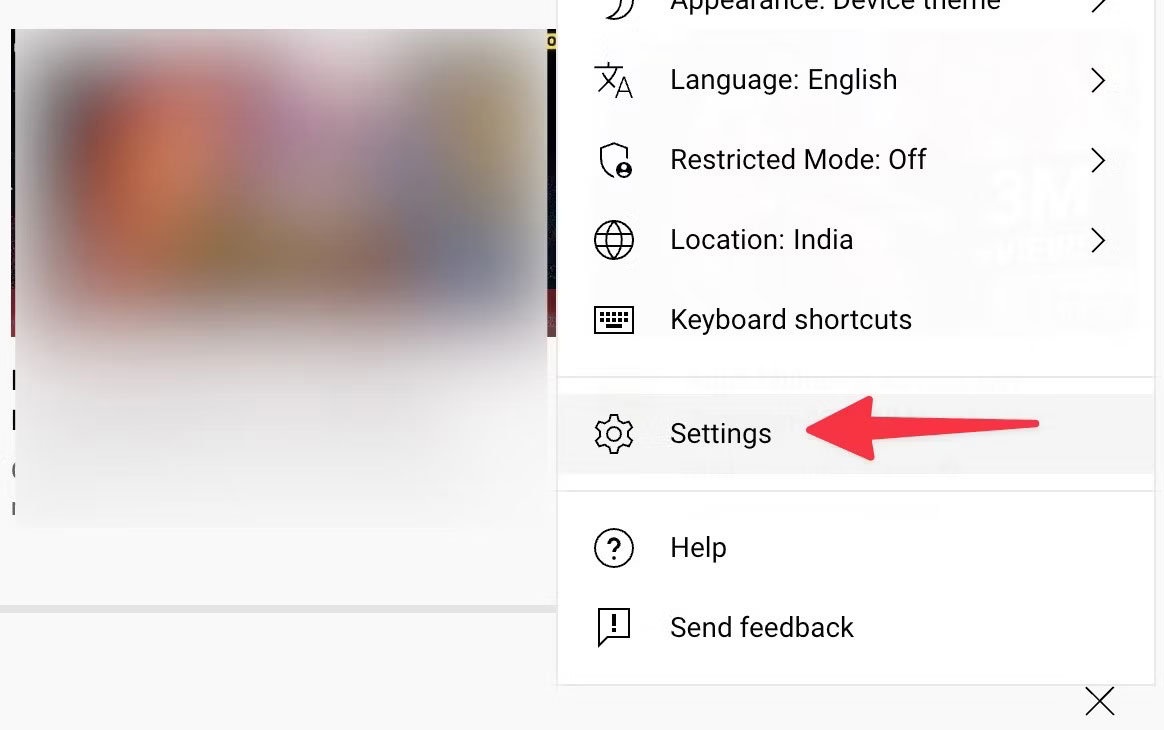
Task: Open the Help menu entry
Action: click(856, 548)
